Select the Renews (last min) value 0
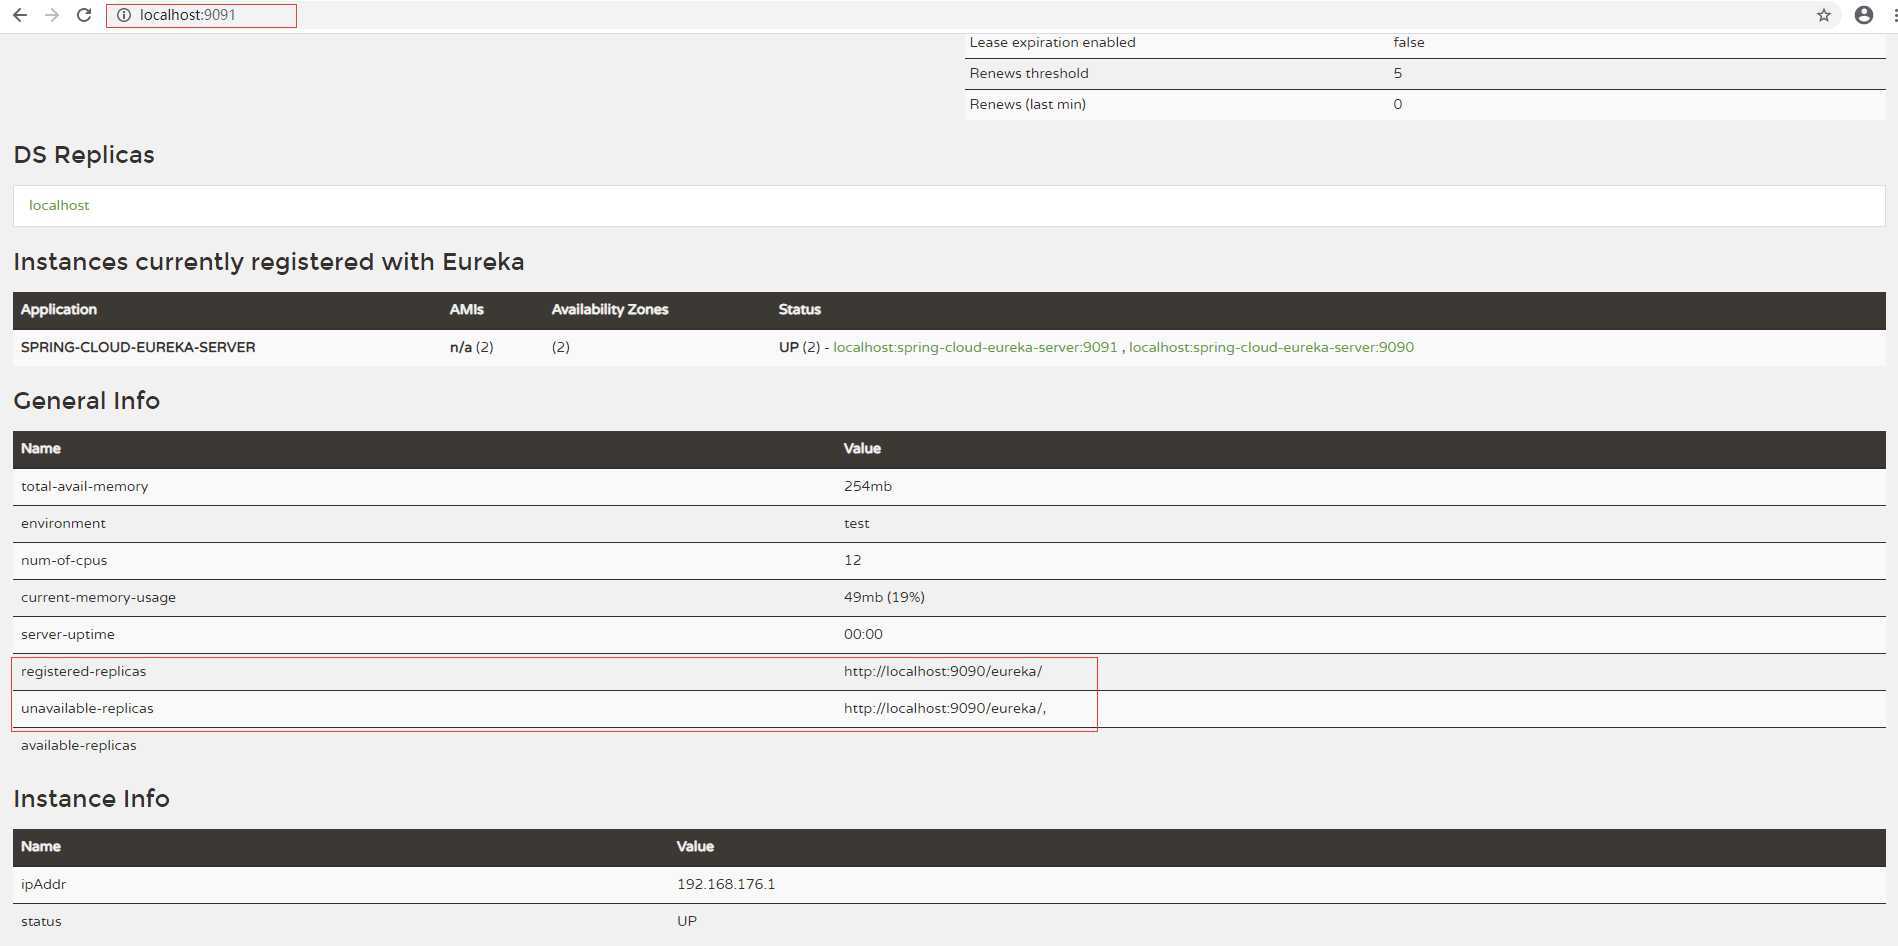This screenshot has height=946, width=1898. [1398, 104]
